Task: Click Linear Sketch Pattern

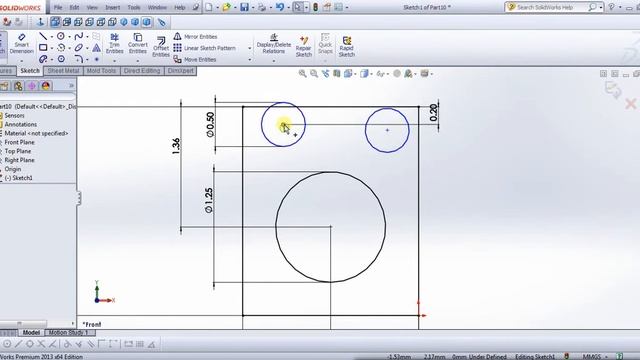Action: 204,48
